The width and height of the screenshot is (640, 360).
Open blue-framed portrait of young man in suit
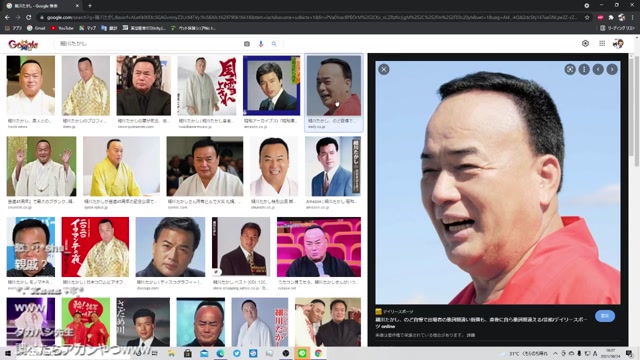pos(271,85)
